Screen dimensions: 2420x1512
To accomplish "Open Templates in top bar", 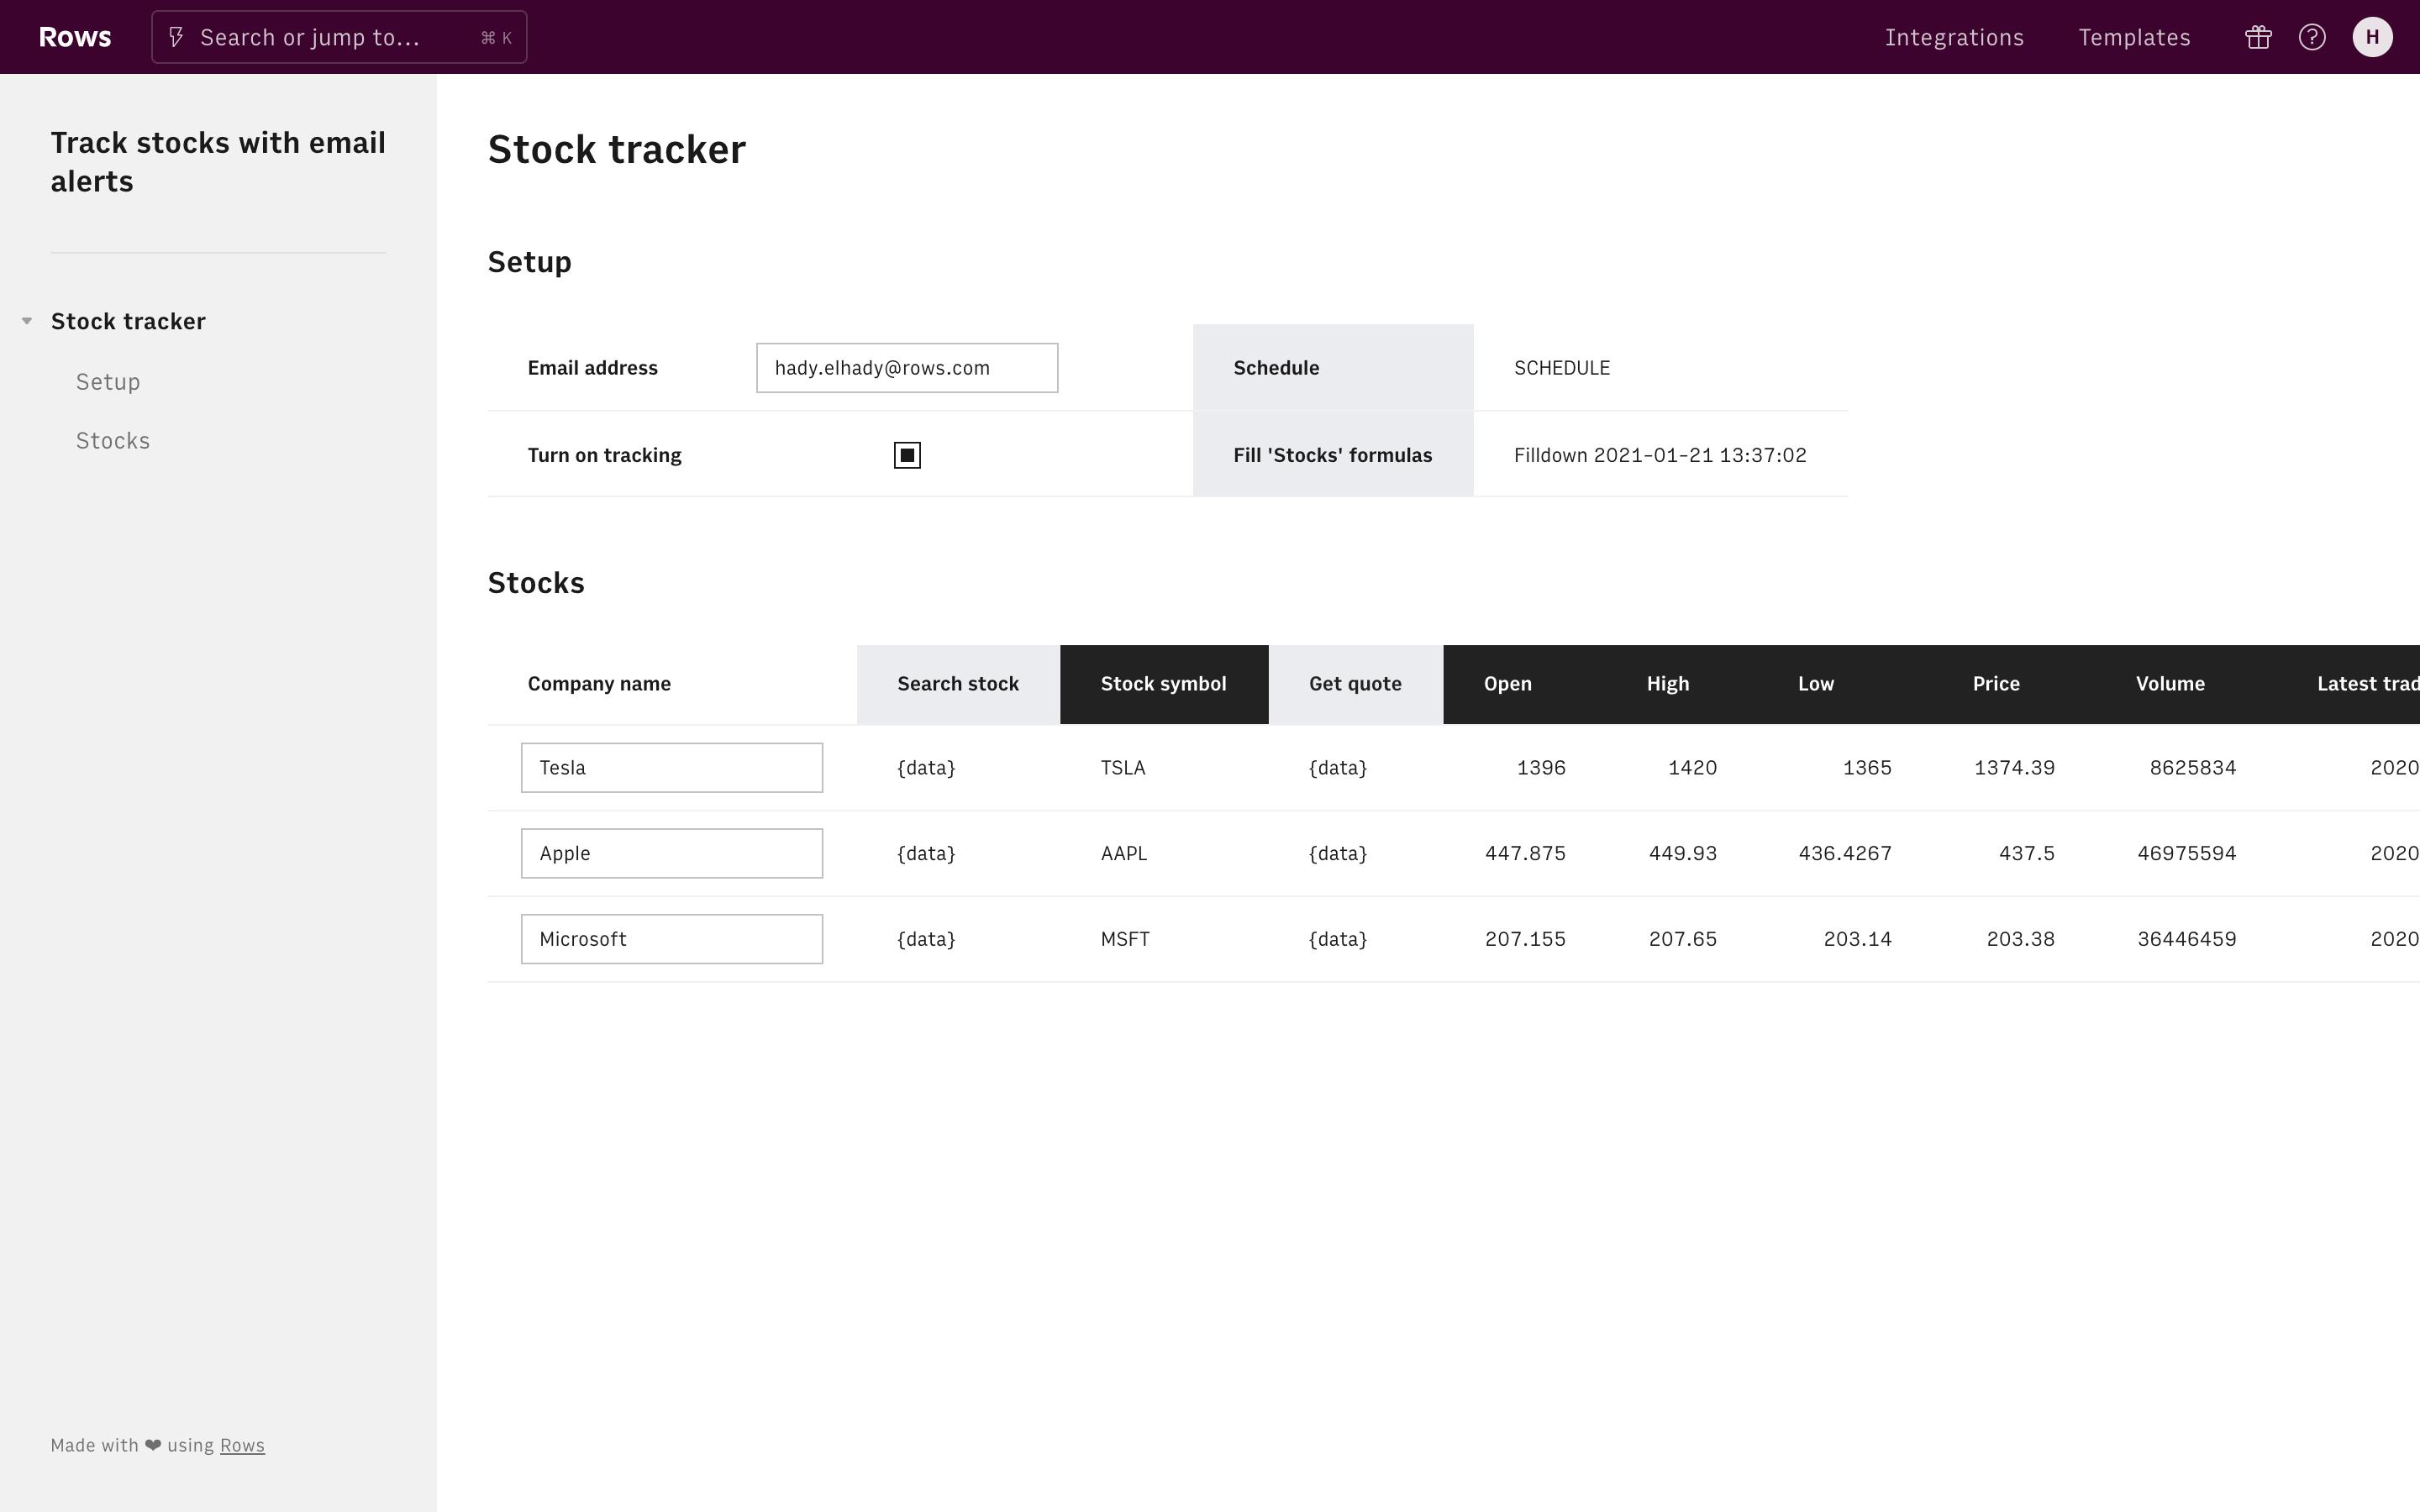I will point(2134,37).
